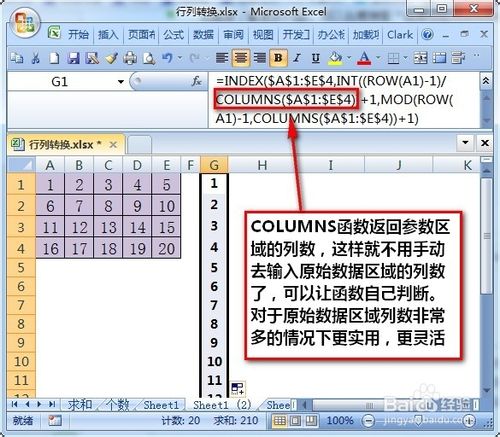Apply red font color
Image resolution: width=500 pixels, height=437 pixels.
(x=364, y=58)
